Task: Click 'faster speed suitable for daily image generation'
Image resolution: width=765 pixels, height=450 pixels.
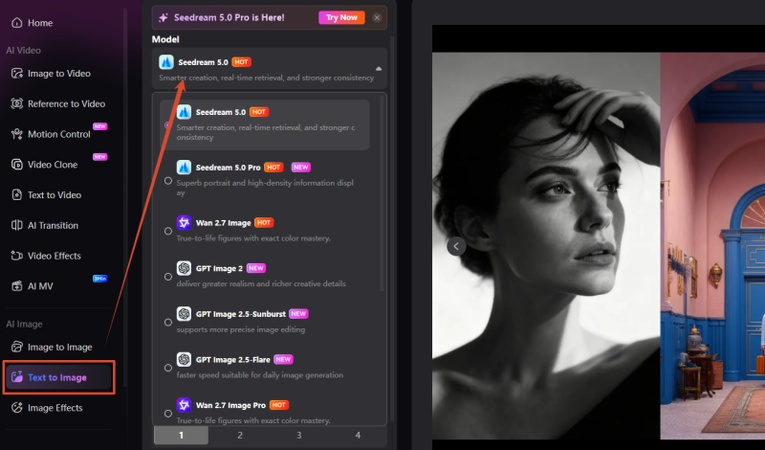Action: tap(260, 375)
